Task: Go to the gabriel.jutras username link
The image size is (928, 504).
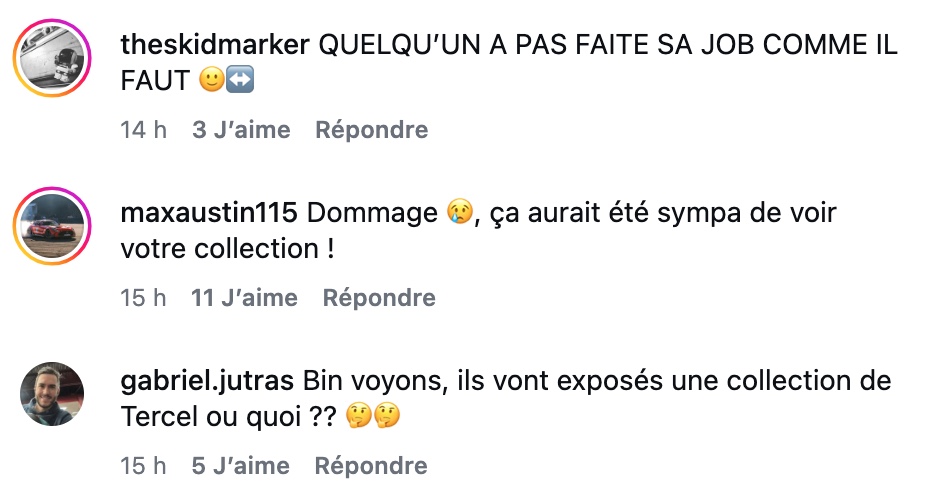Action: 207,381
